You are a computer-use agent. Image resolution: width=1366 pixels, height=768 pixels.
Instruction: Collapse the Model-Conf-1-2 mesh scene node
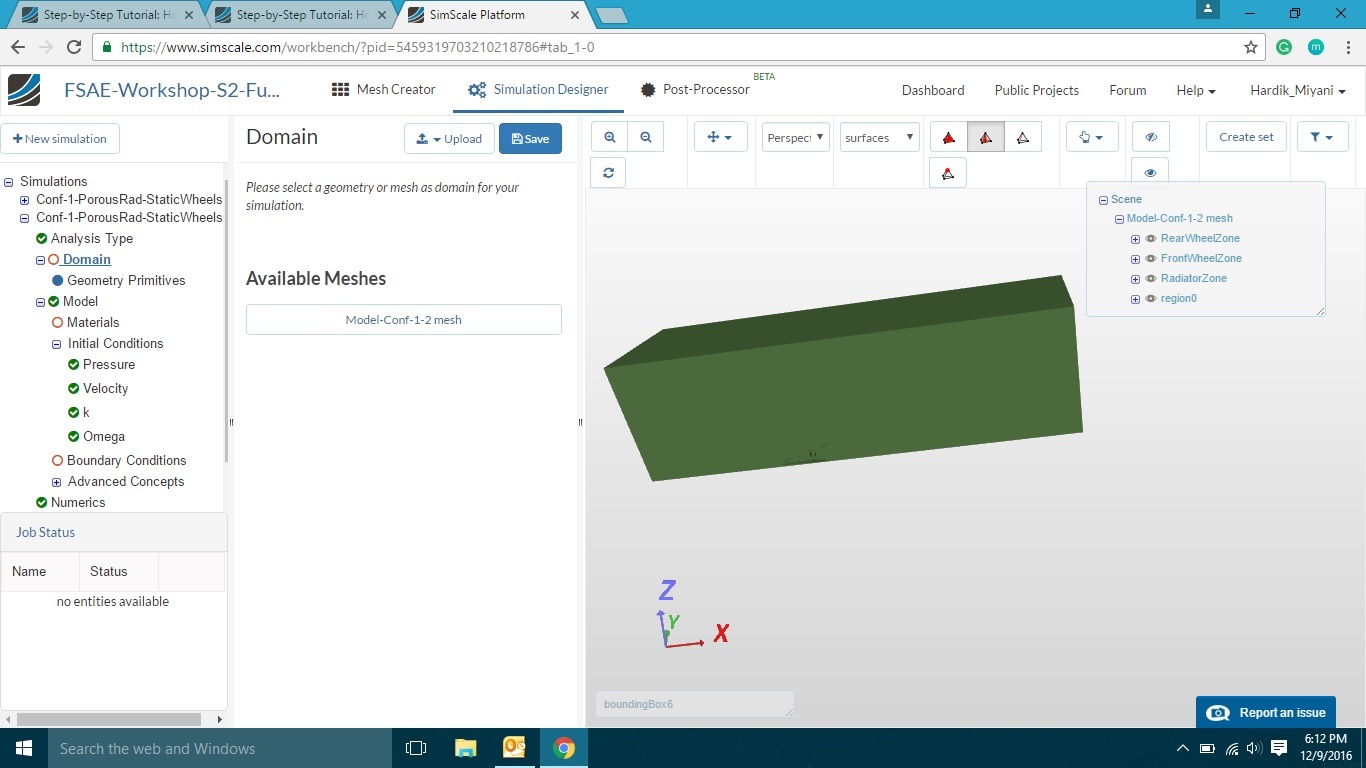1119,219
